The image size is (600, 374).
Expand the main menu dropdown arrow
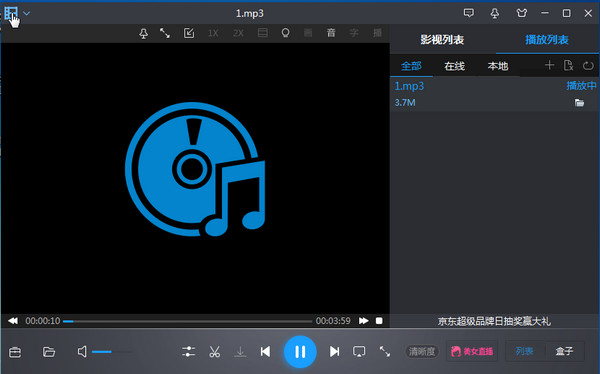coord(26,13)
